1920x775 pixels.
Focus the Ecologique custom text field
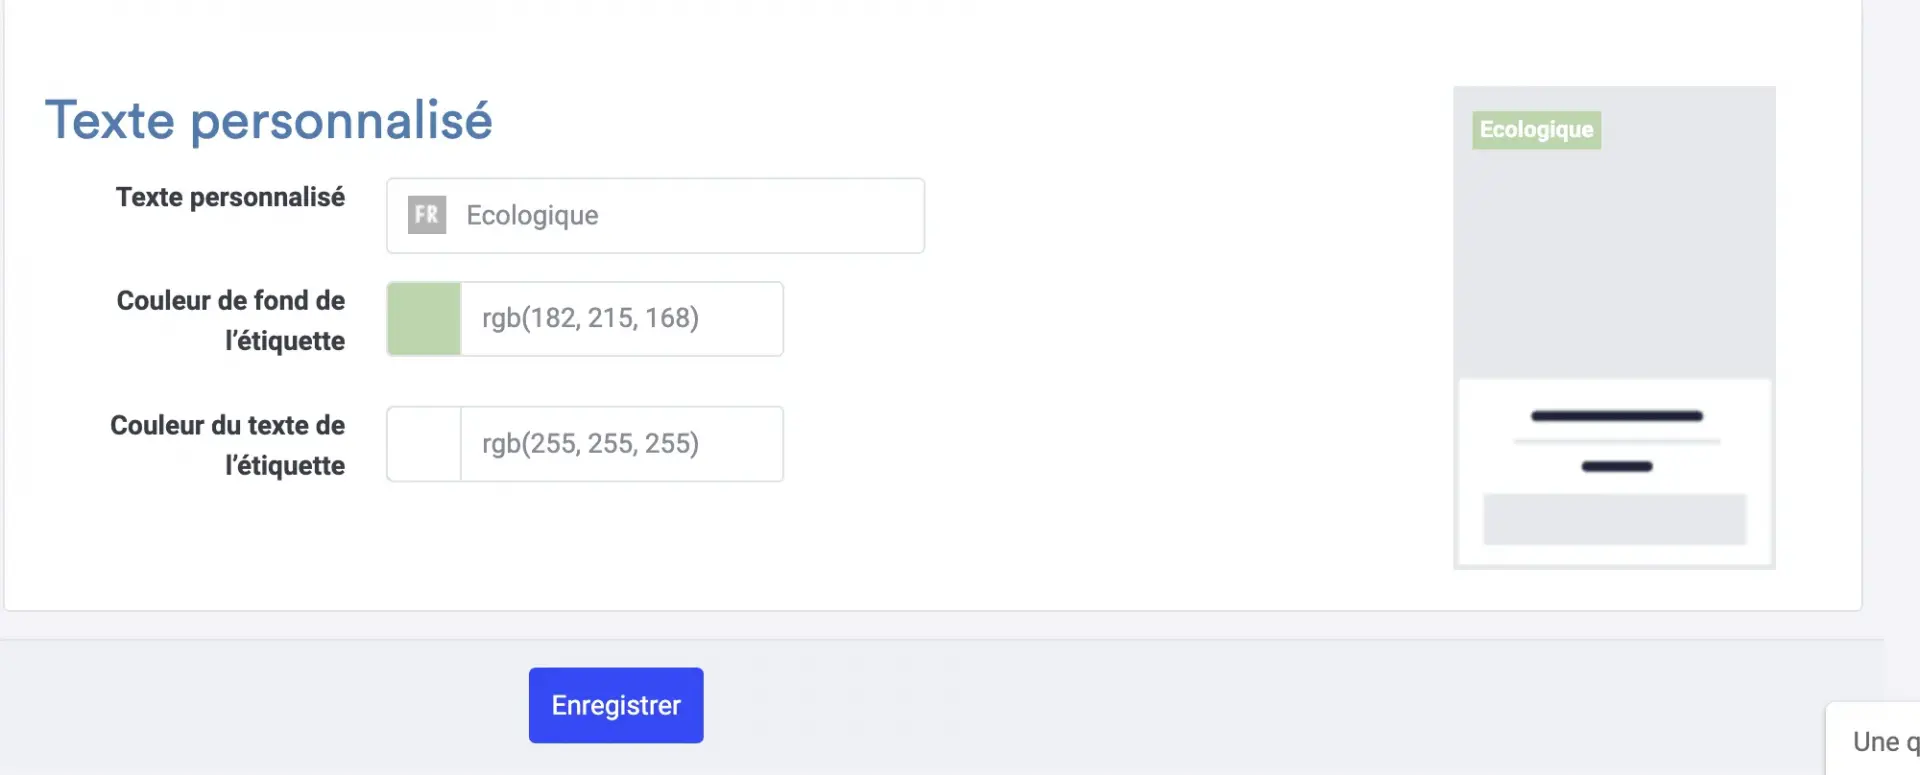point(656,216)
